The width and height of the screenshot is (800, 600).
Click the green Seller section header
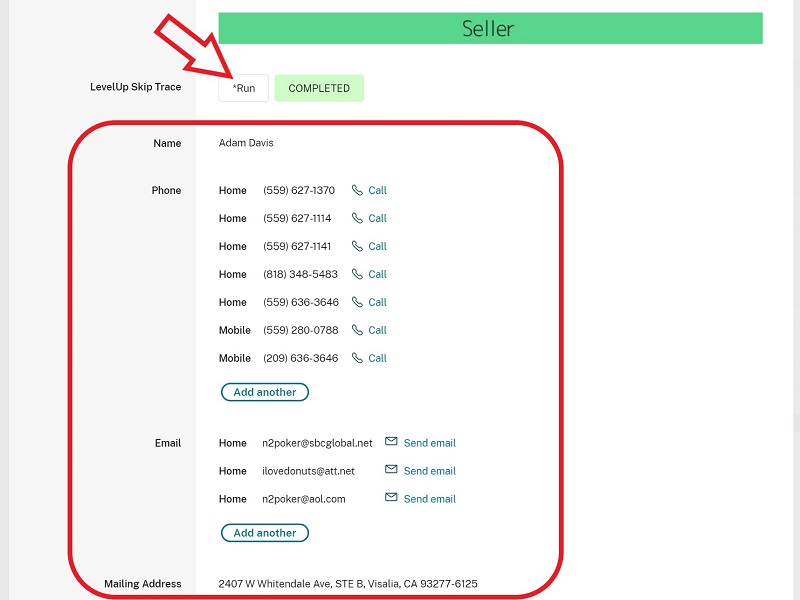490,28
